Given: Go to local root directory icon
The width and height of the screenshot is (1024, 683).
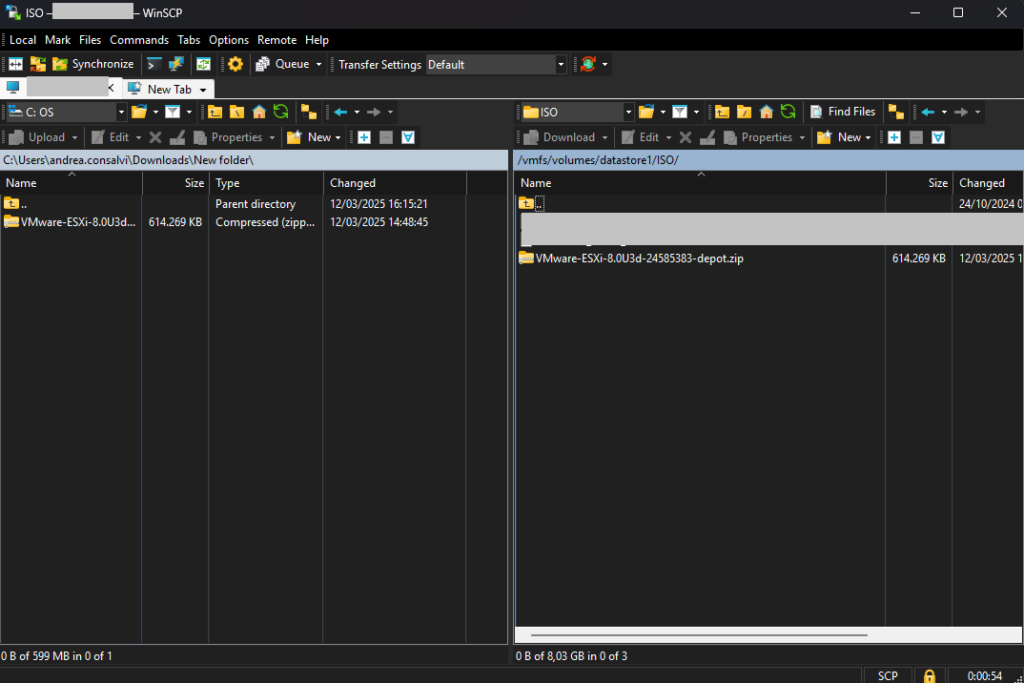Looking at the screenshot, I should point(236,112).
